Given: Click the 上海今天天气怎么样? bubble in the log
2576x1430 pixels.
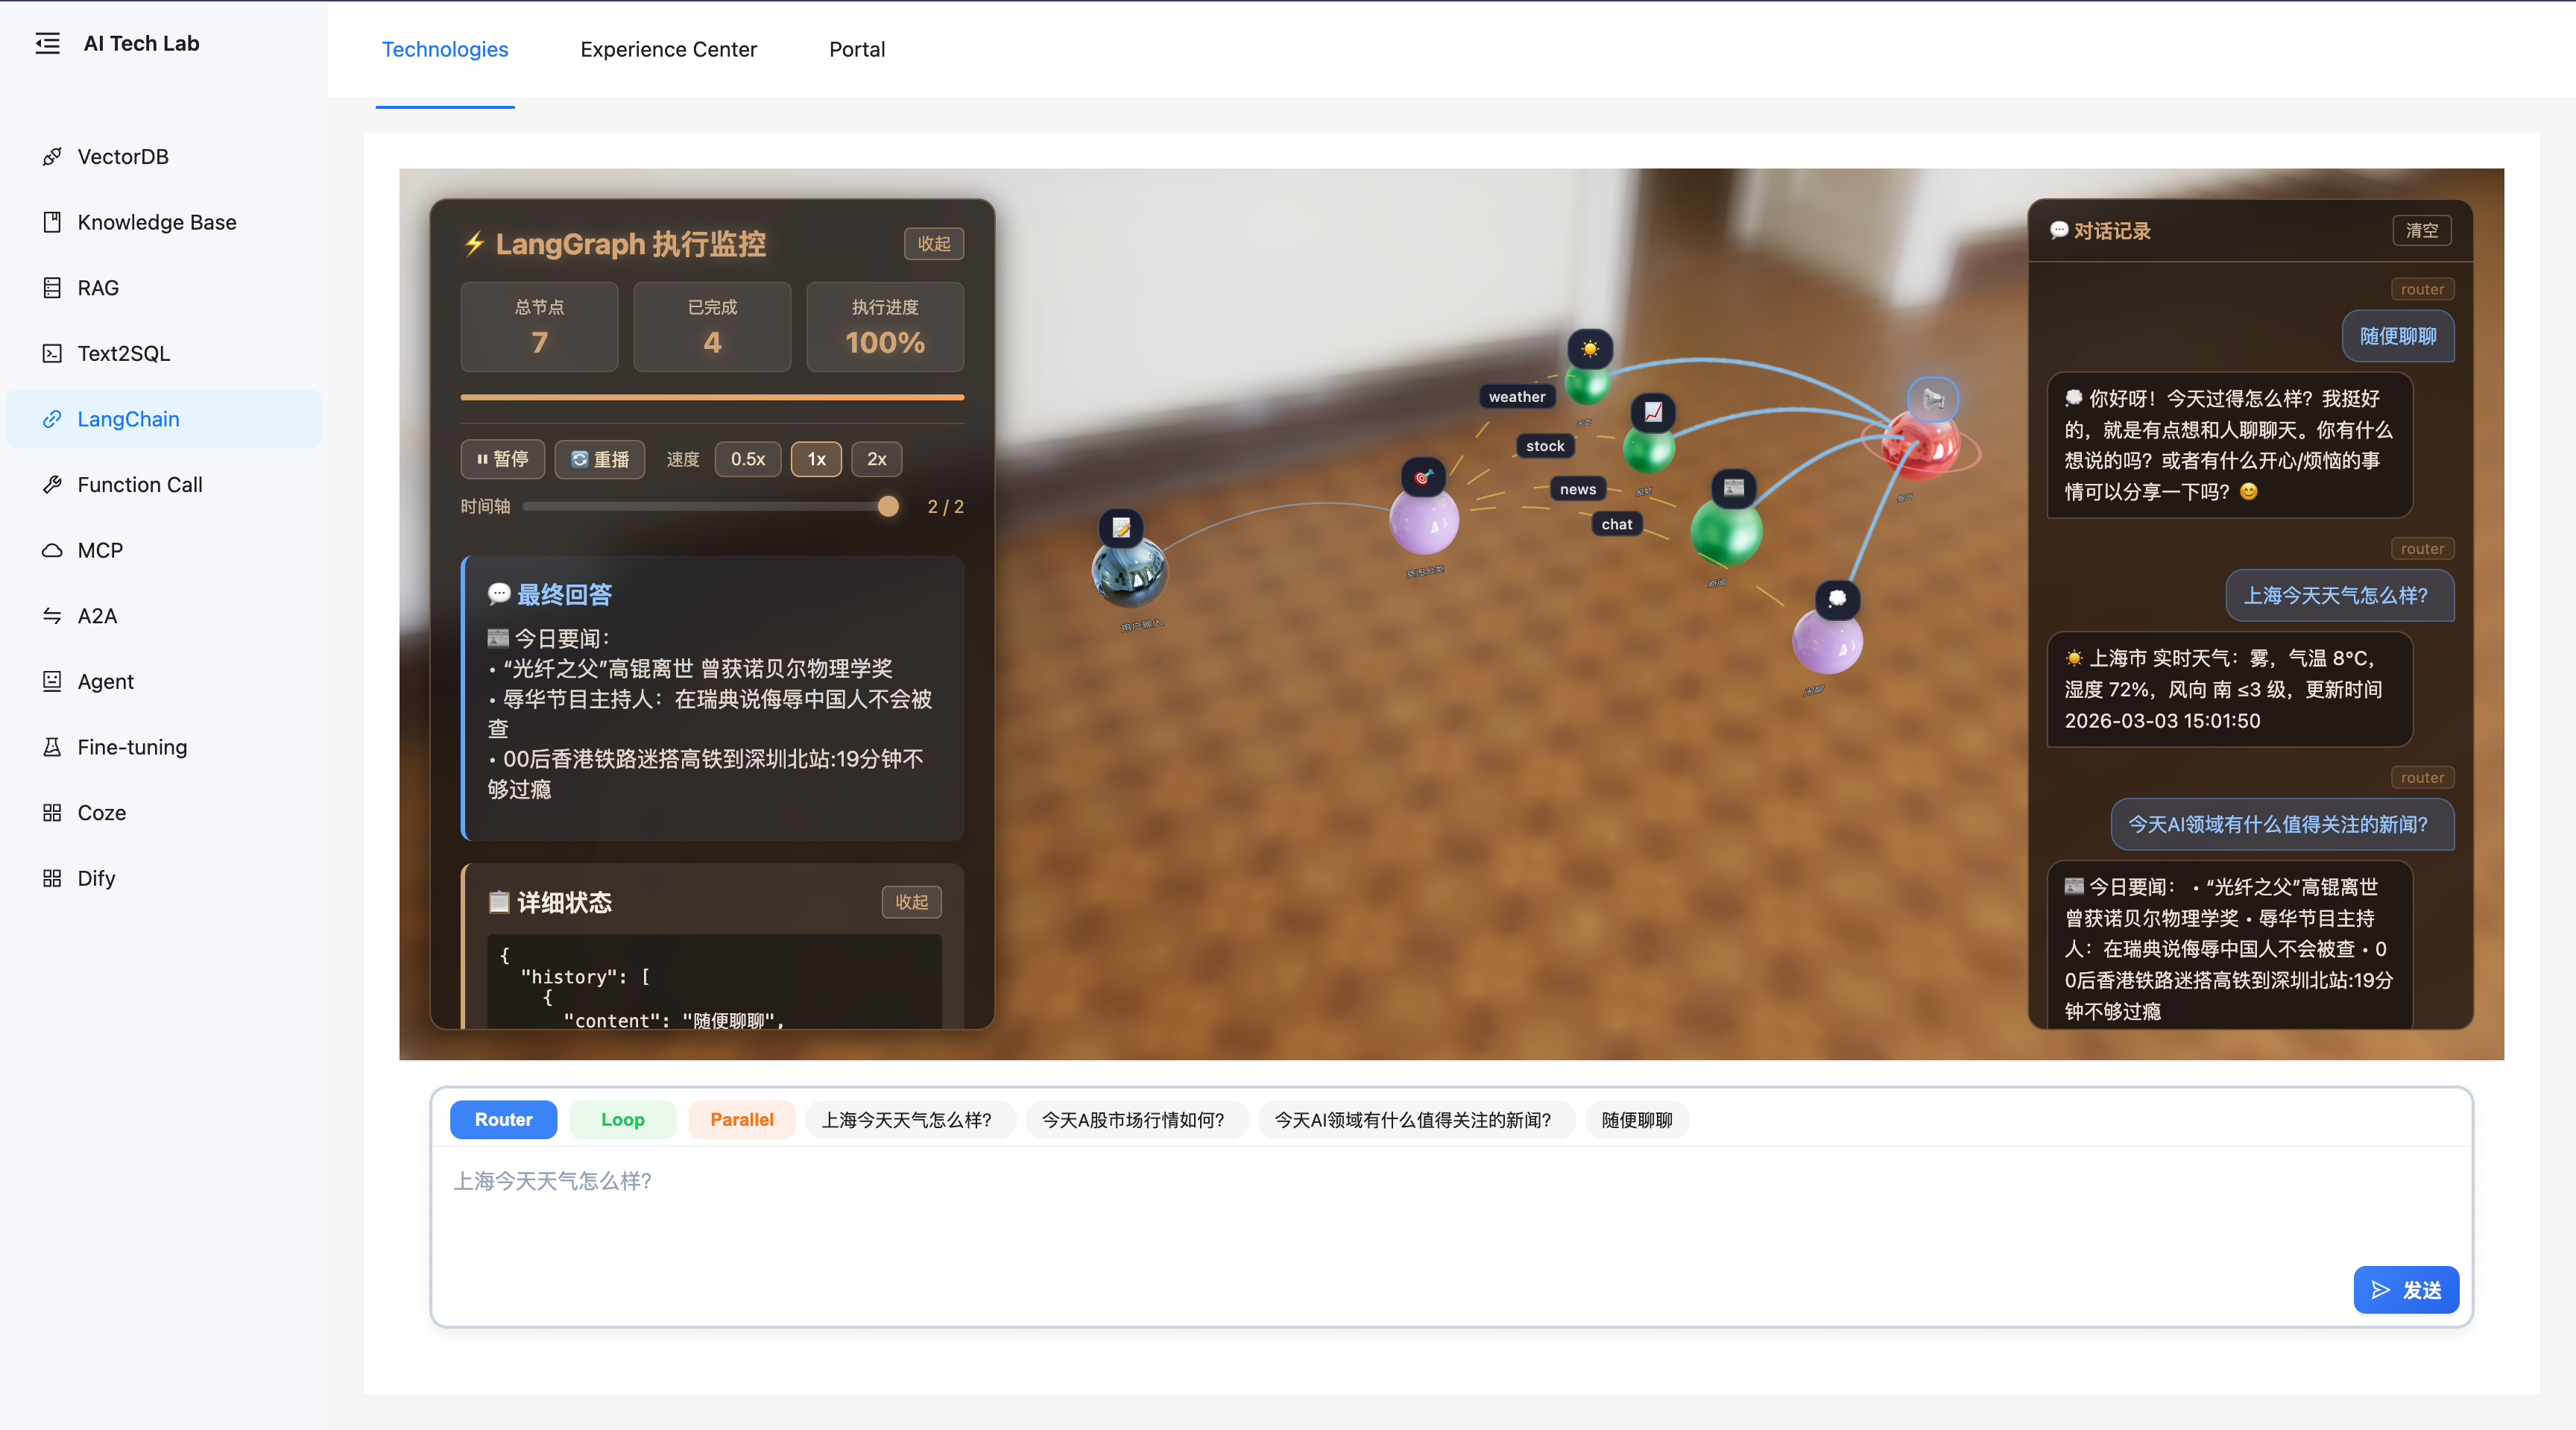Looking at the screenshot, I should tap(2339, 595).
